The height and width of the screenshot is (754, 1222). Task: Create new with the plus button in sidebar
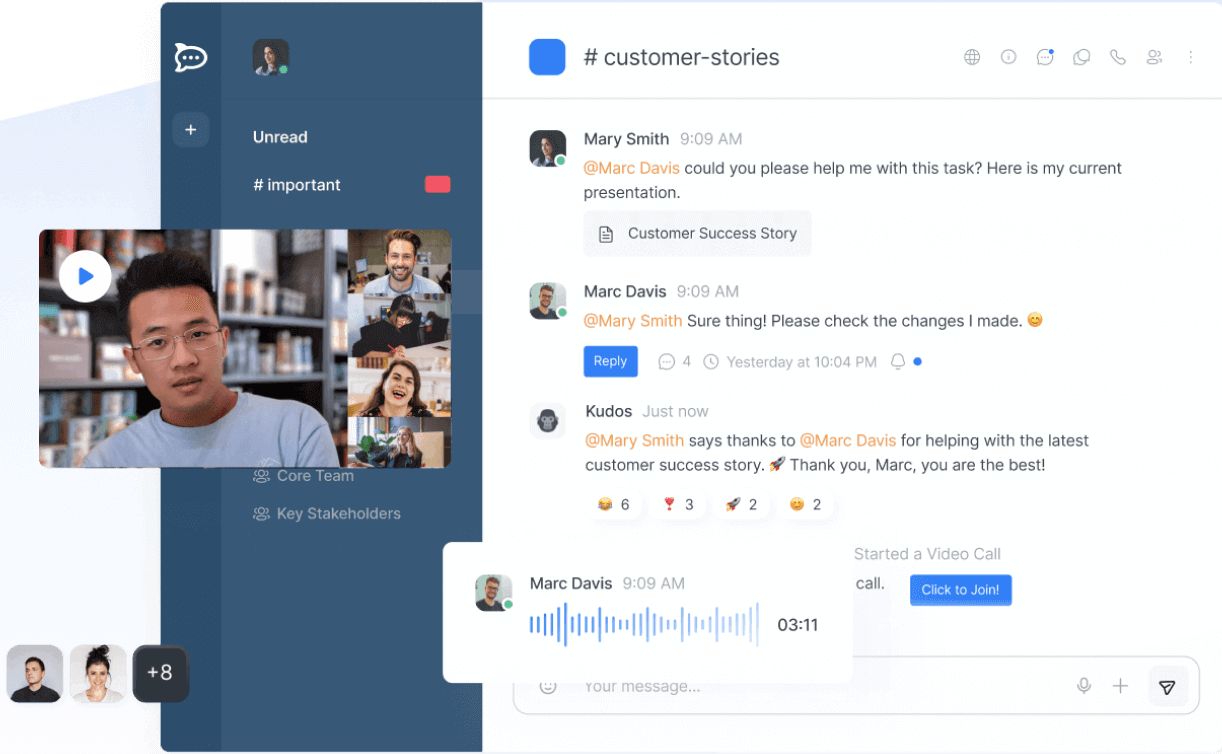tap(190, 130)
